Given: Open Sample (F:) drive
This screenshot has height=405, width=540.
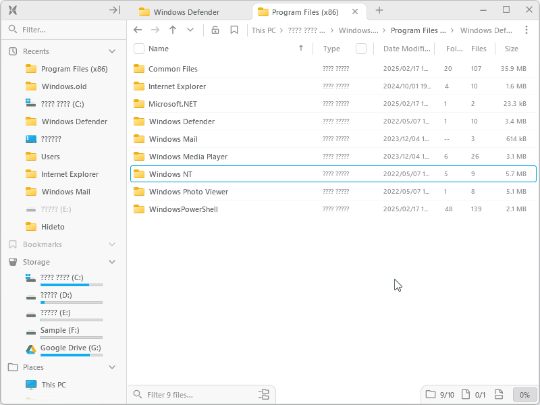Looking at the screenshot, I should point(64,332).
